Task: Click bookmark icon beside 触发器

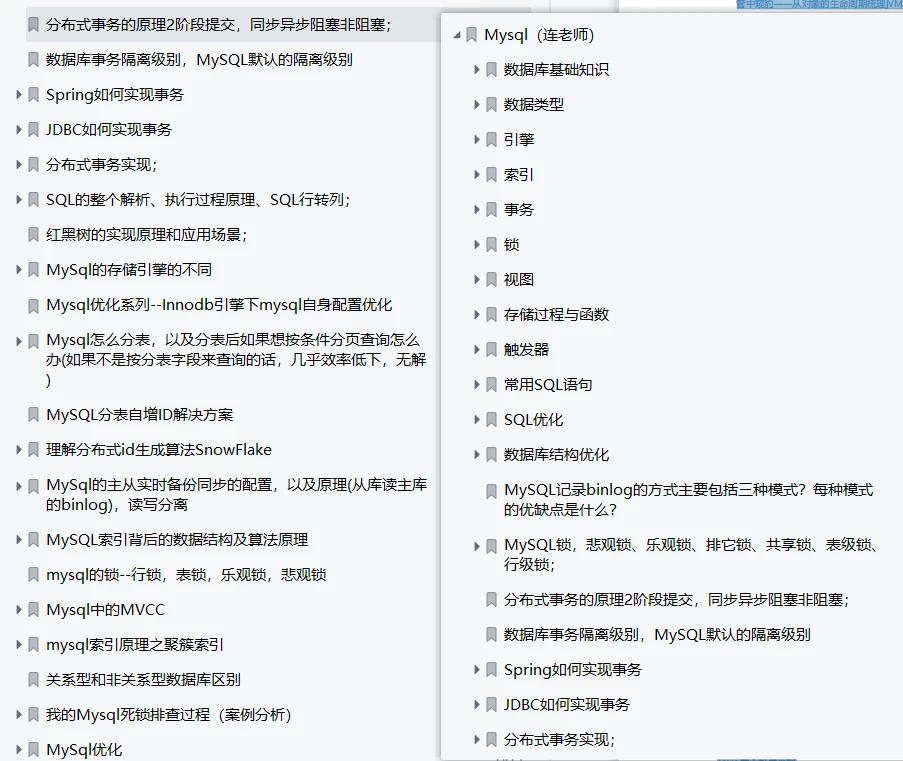Action: coord(491,350)
